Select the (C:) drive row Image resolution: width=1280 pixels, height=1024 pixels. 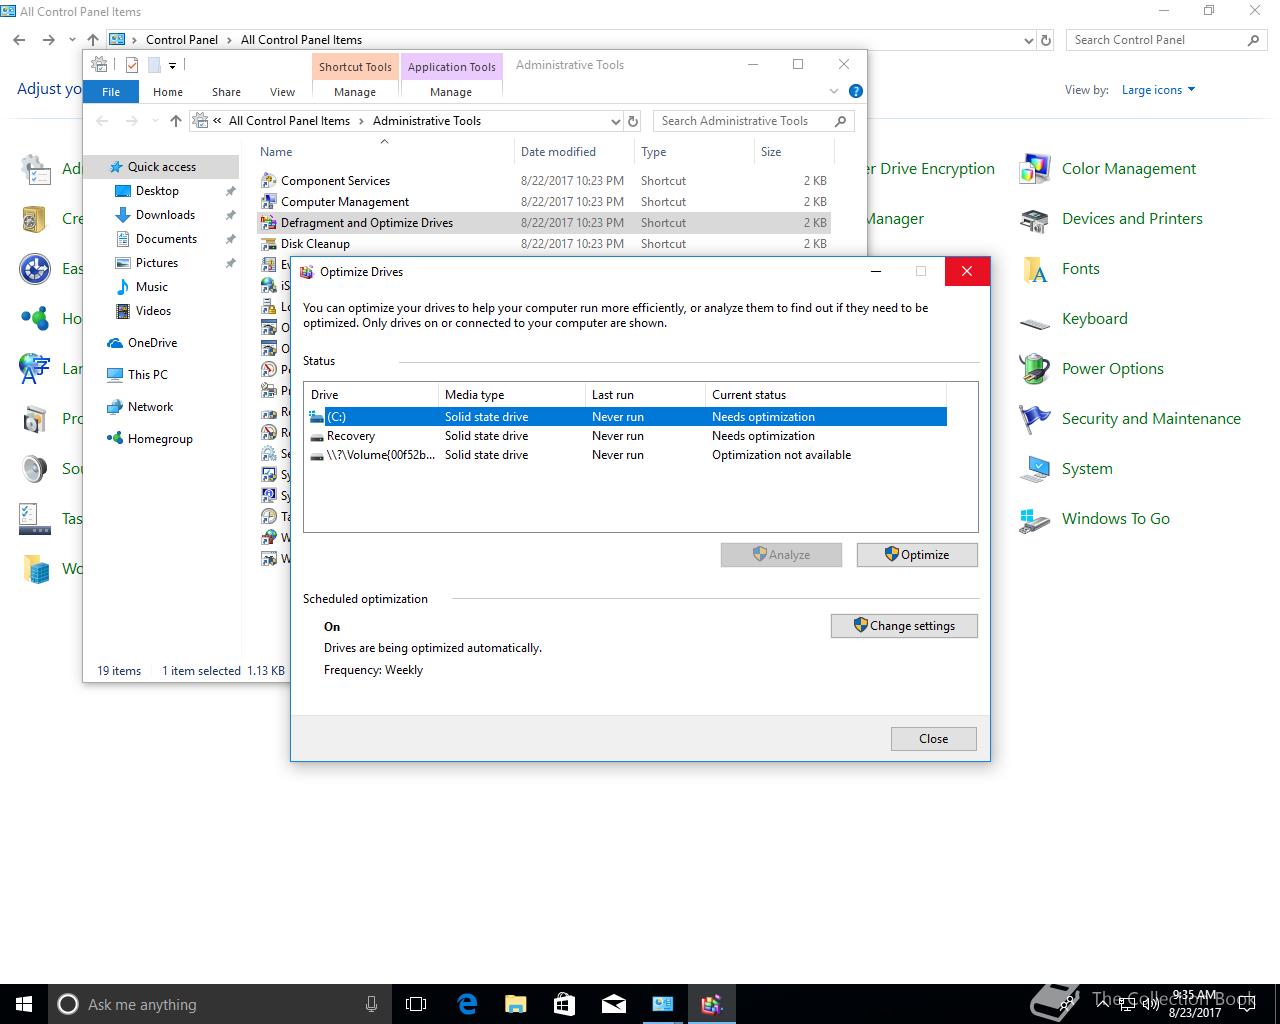[626, 417]
